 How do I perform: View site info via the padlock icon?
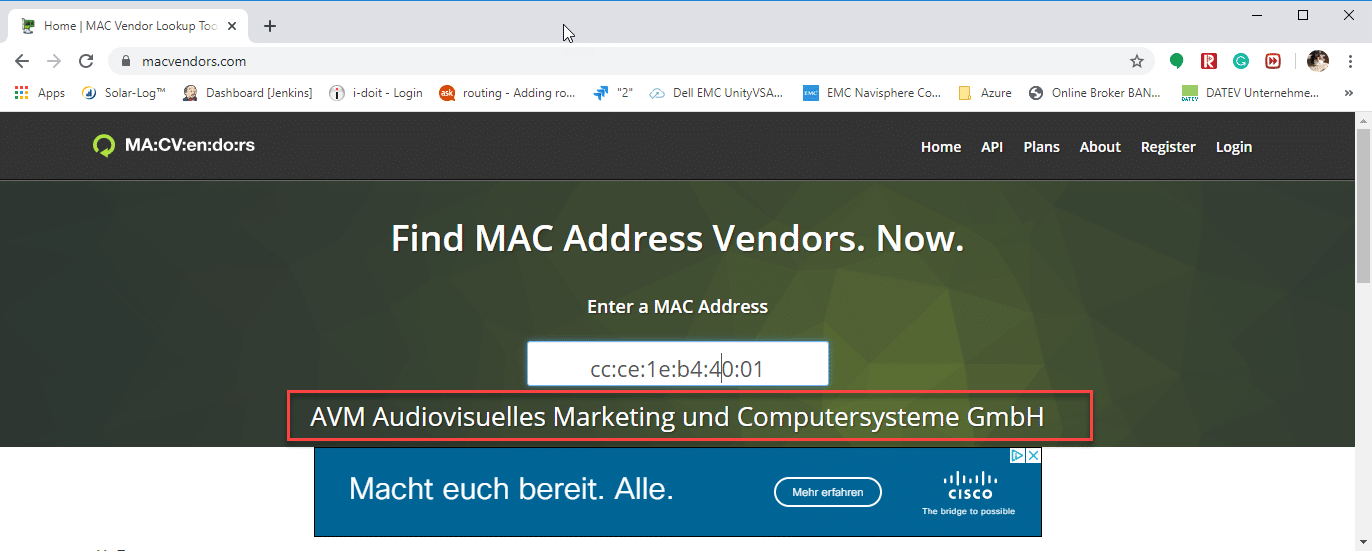pos(126,61)
